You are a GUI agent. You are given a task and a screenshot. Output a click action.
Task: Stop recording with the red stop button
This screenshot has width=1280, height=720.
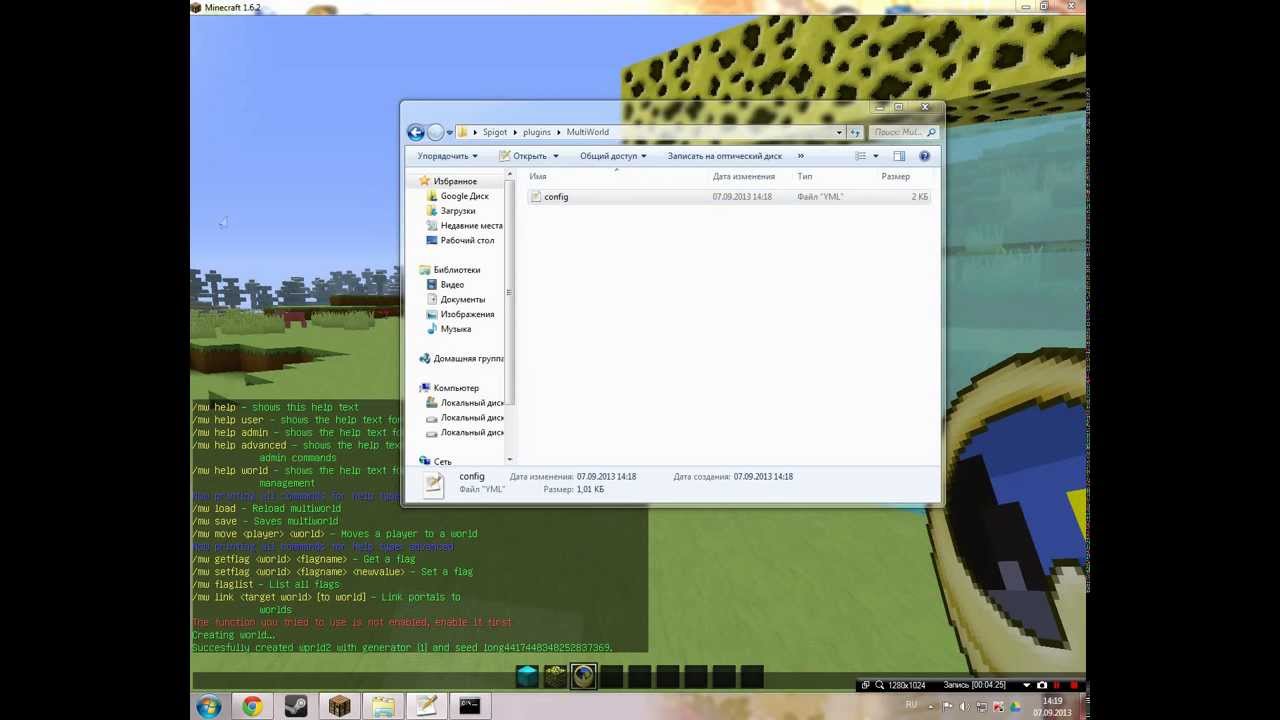click(1074, 685)
